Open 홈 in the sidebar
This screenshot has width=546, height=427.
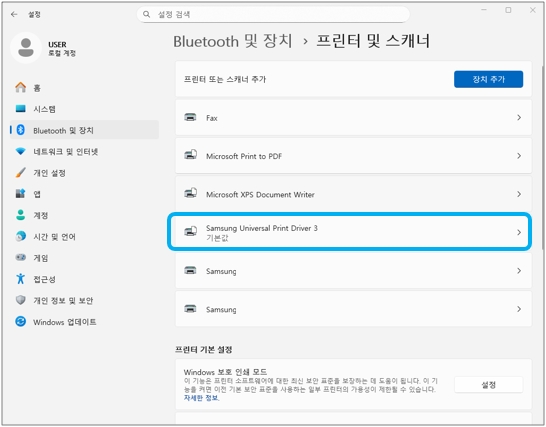click(84, 88)
